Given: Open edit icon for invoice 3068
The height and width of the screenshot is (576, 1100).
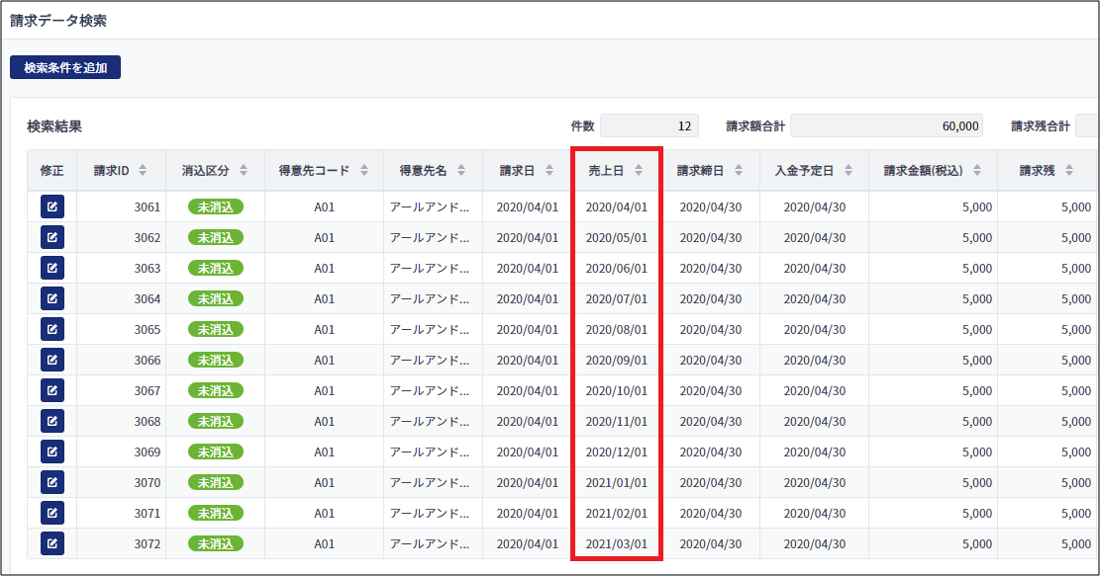Looking at the screenshot, I should click(52, 421).
